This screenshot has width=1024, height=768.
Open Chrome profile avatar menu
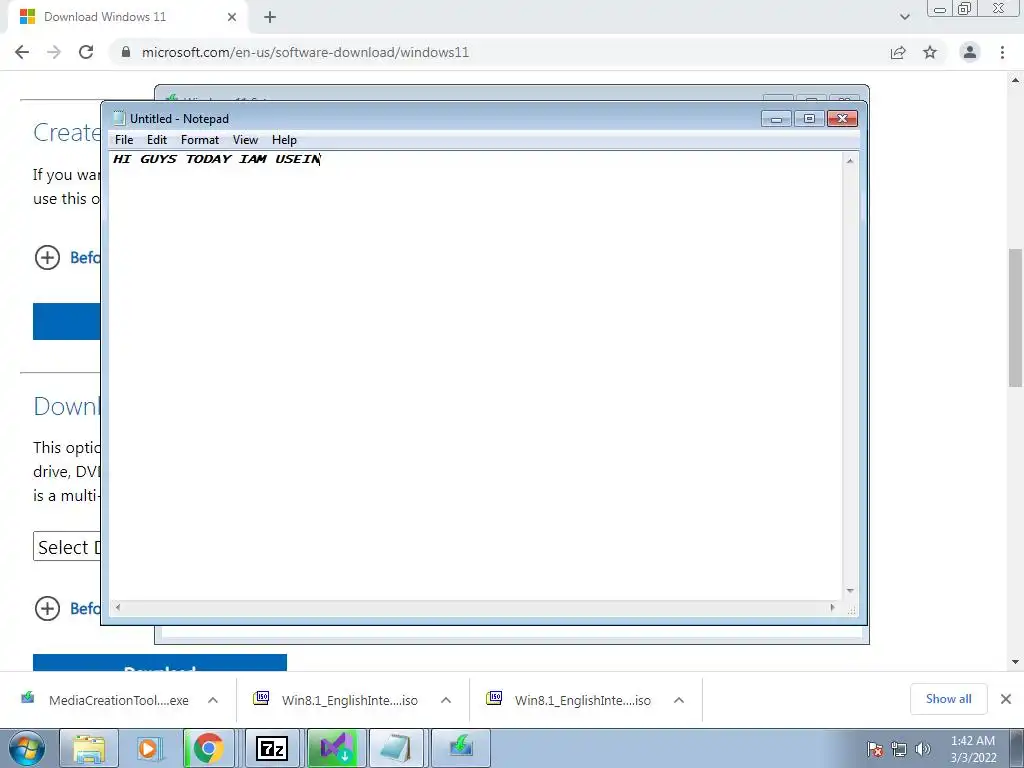click(x=970, y=52)
